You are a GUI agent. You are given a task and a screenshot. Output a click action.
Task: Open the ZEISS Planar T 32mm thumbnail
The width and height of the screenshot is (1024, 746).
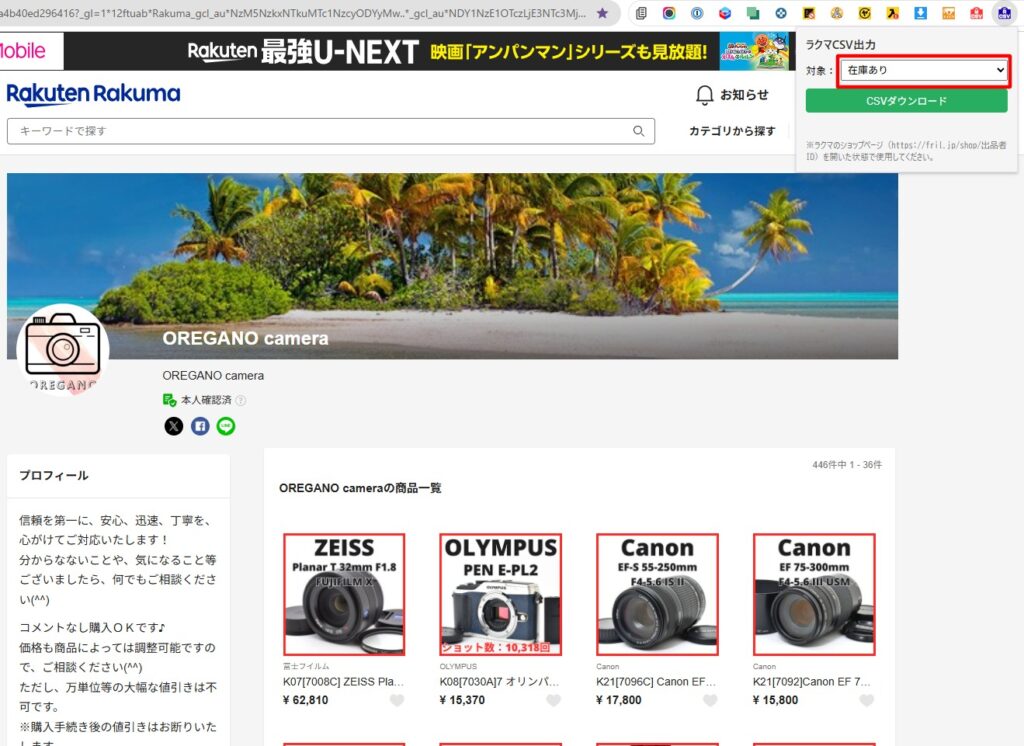coord(344,594)
